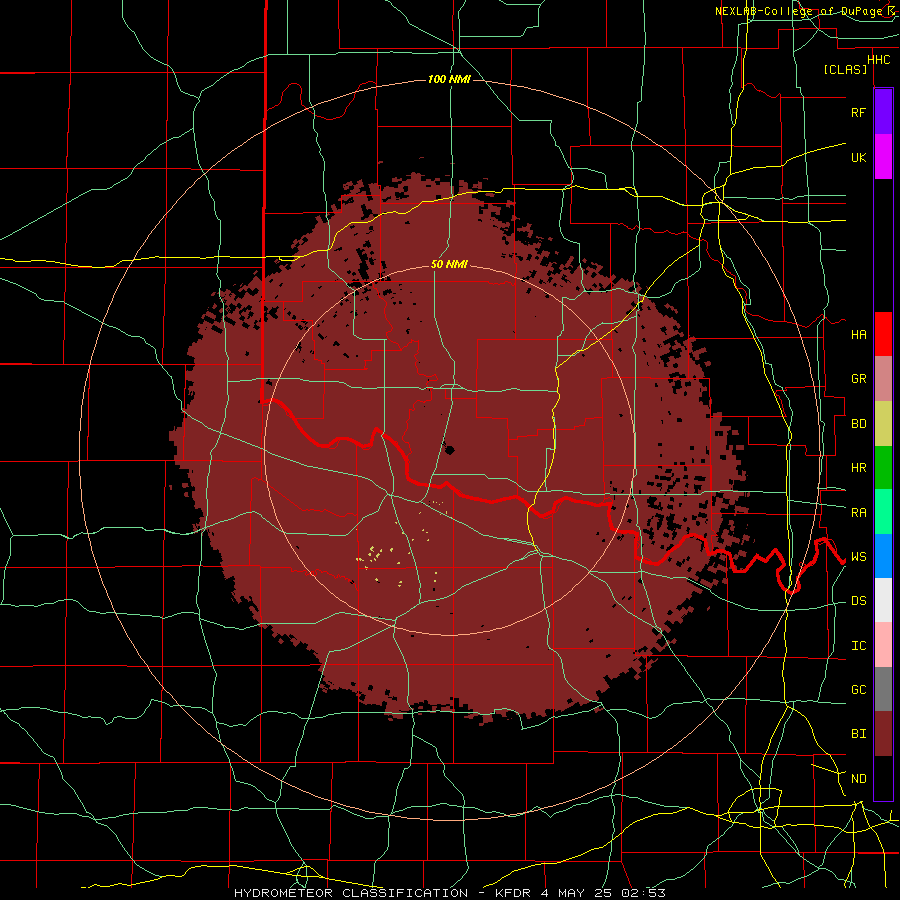Click the Hydrometeor Classification KFDR caption
This screenshot has width=900, height=900.
click(450, 893)
